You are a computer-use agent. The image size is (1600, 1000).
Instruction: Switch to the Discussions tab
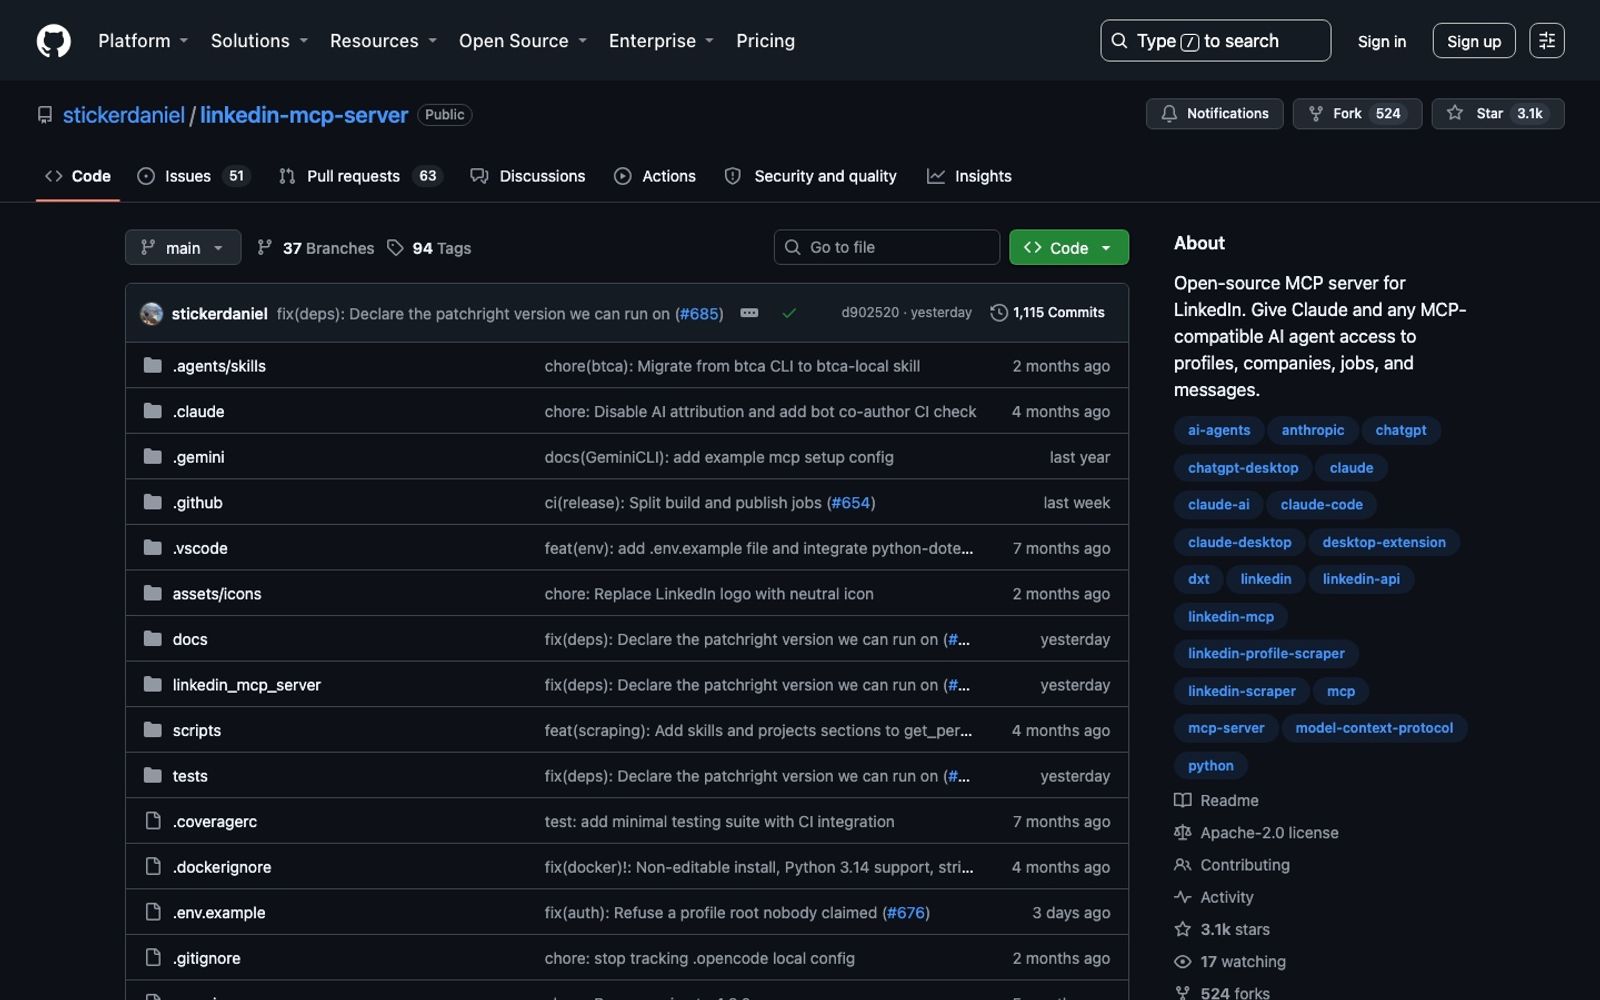coord(528,176)
